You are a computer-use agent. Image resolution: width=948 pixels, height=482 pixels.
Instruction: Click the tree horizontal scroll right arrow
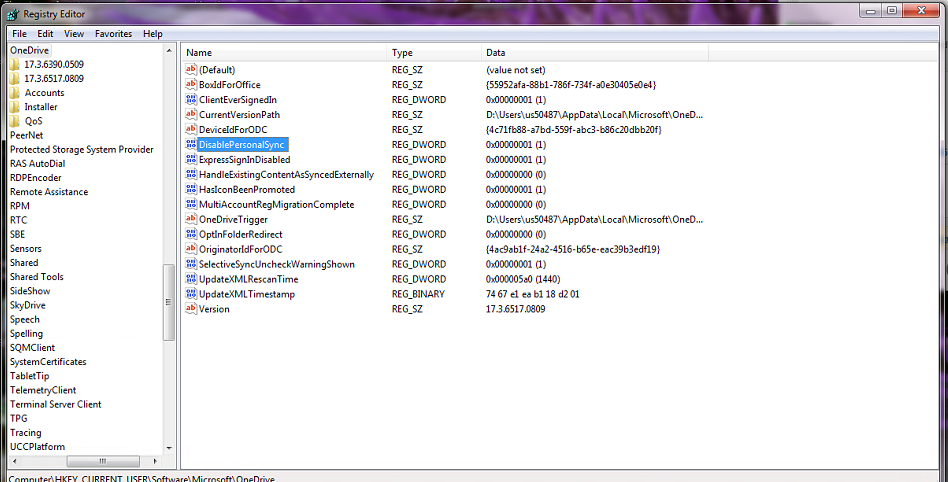click(x=155, y=461)
